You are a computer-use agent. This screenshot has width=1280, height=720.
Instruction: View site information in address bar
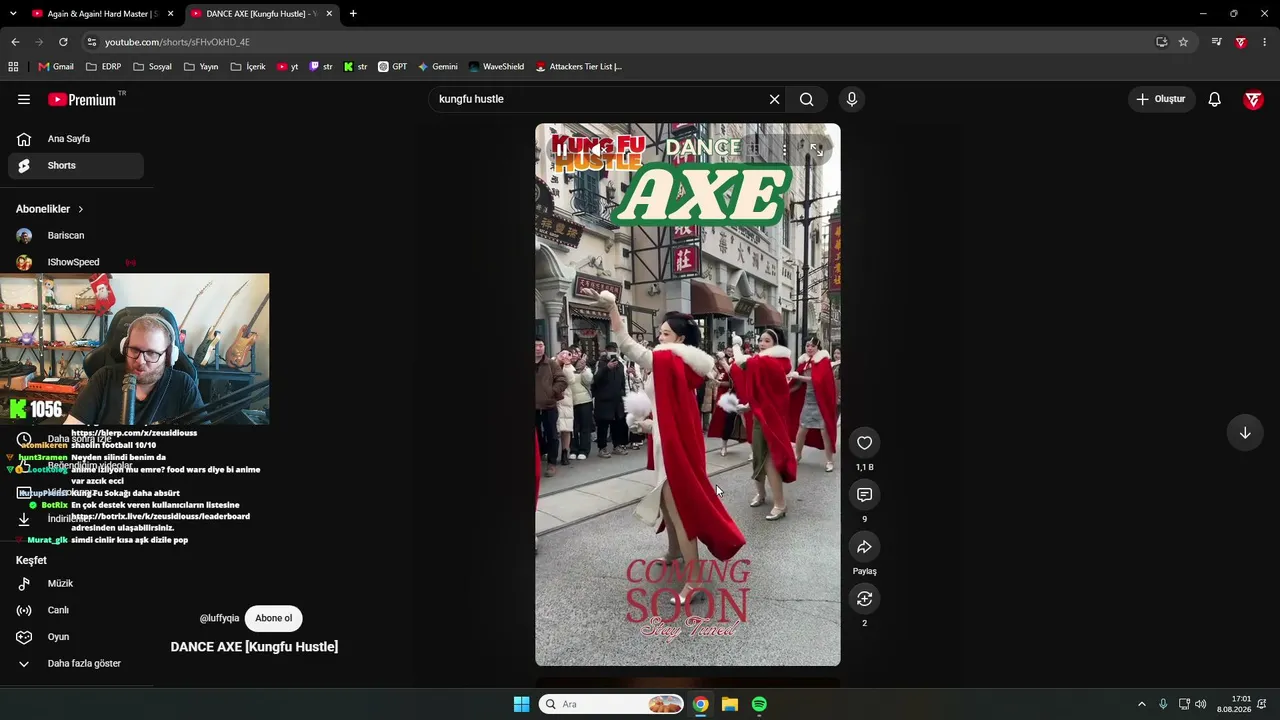(x=92, y=42)
